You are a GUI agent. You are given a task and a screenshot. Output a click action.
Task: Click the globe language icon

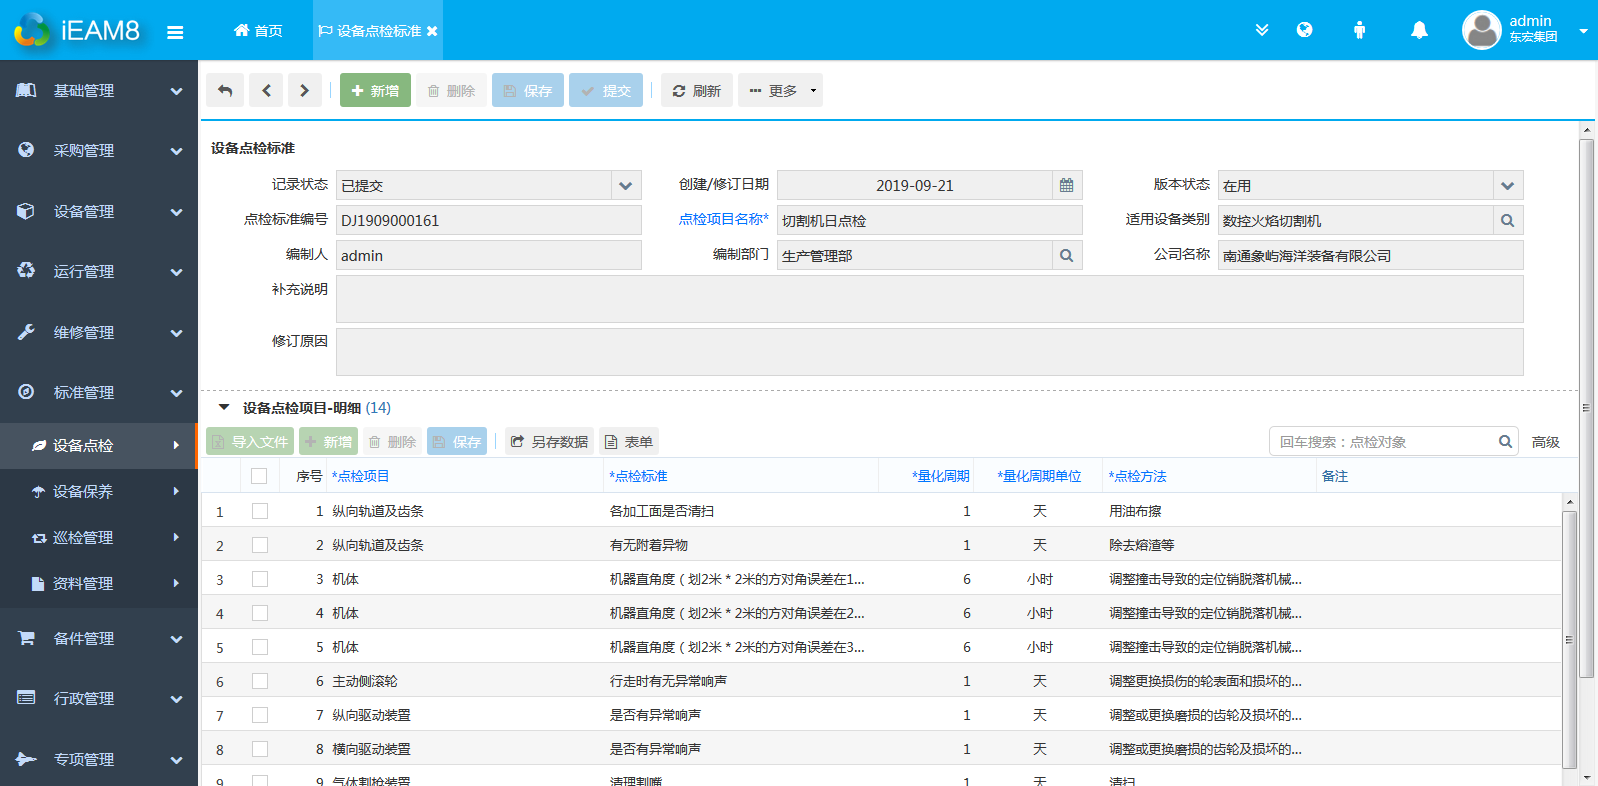click(1304, 30)
